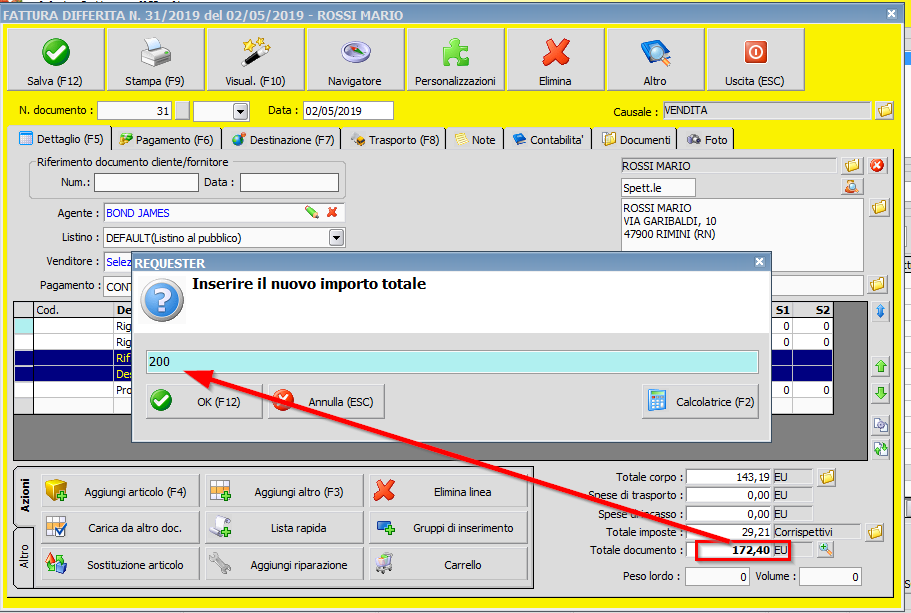Click the customer search person icon
The height and width of the screenshot is (613, 911).
[x=852, y=187]
